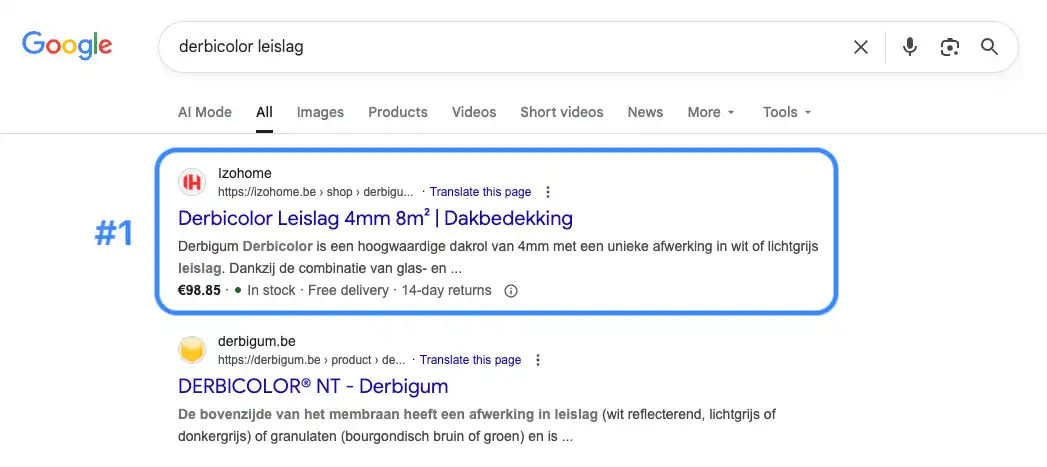Open the Short videos tab
Image resolution: width=1047 pixels, height=467 pixels.
pos(562,112)
